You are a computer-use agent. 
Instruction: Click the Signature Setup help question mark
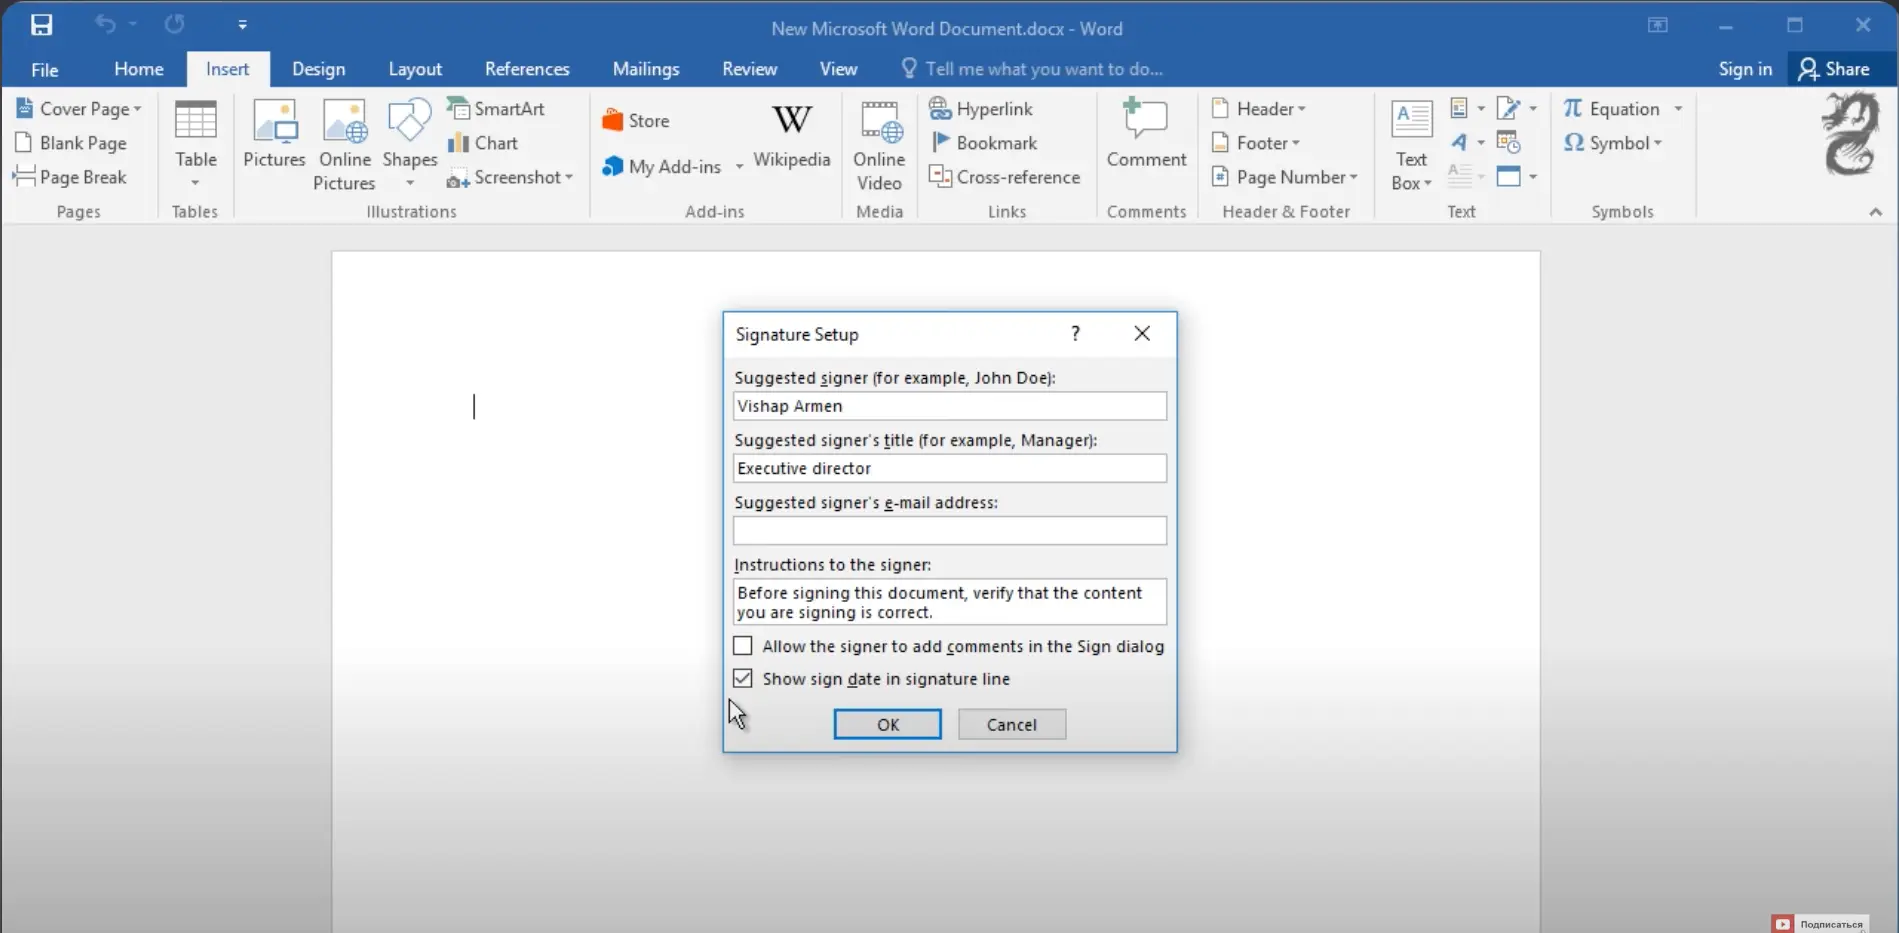[x=1075, y=334]
